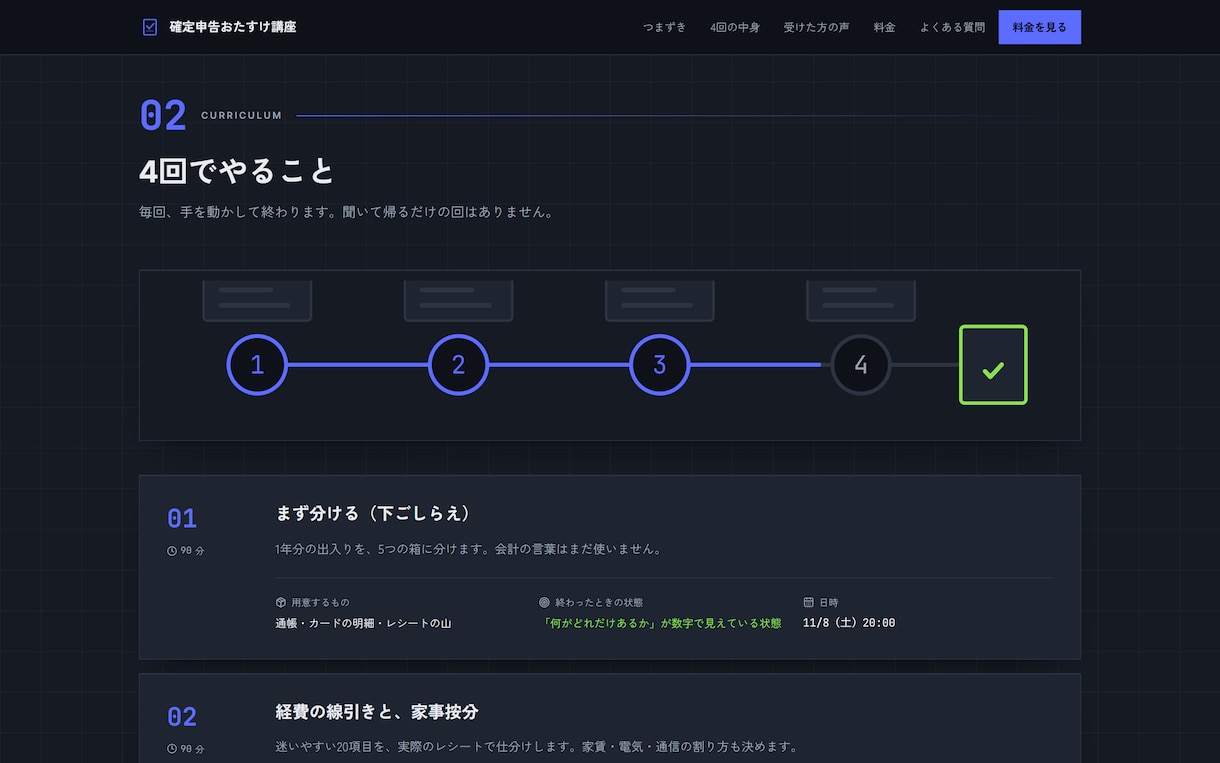This screenshot has width=1220, height=763.
Task: Click the 料金を見る button
Action: tap(1039, 27)
